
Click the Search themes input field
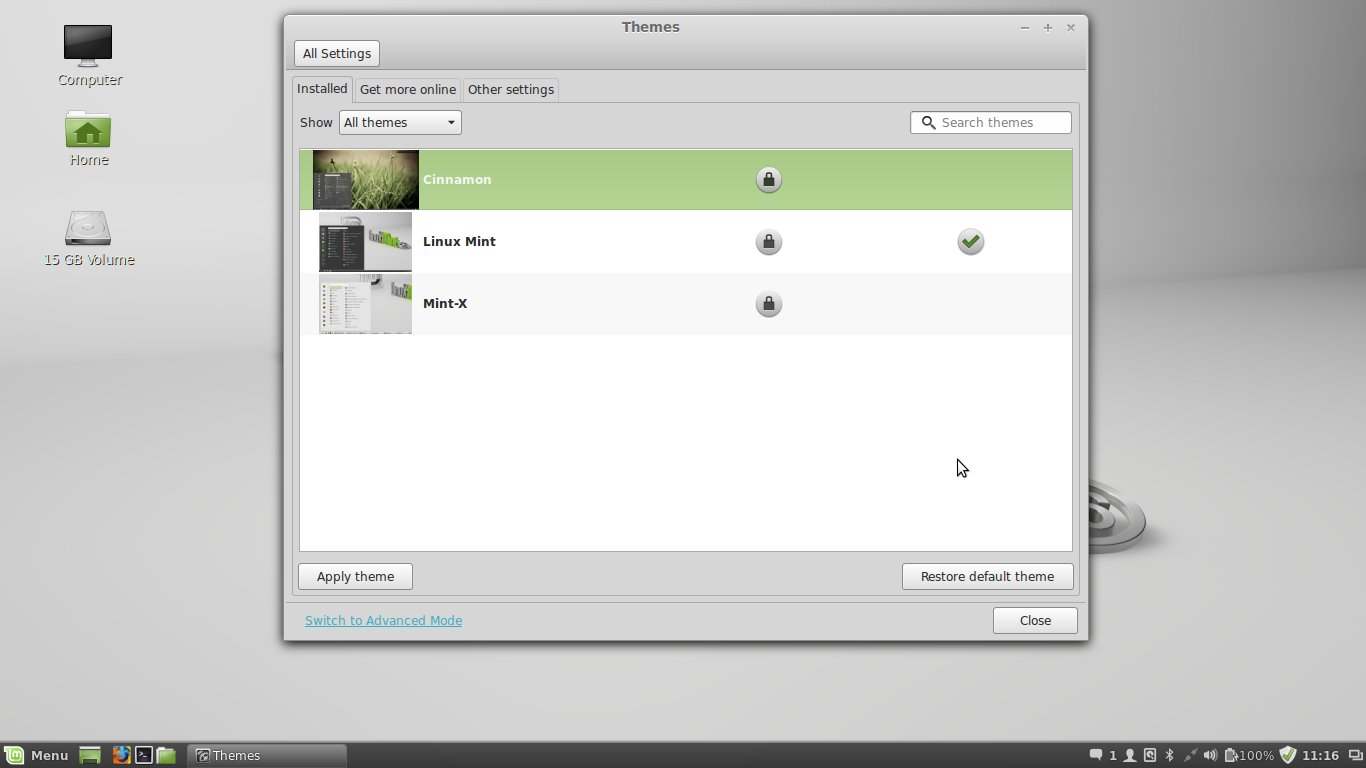point(1000,123)
